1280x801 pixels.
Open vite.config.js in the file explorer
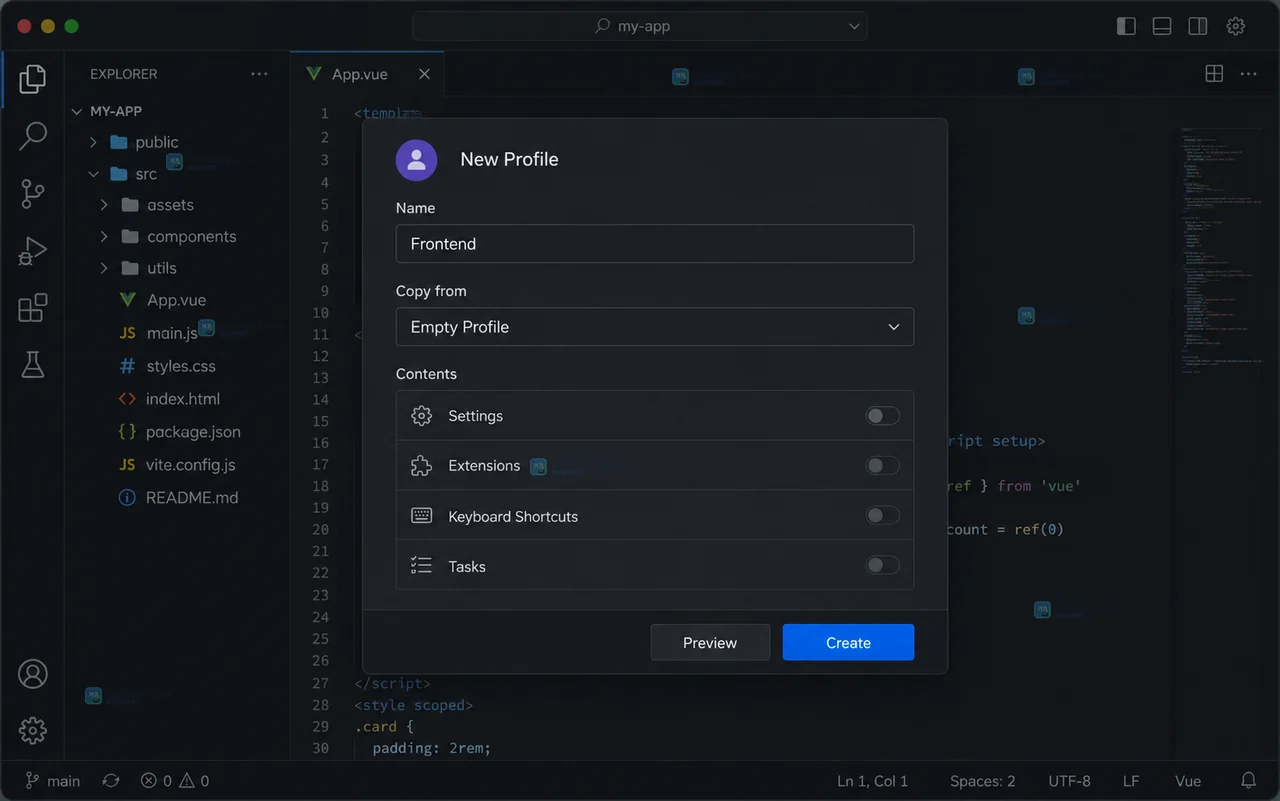(x=191, y=465)
